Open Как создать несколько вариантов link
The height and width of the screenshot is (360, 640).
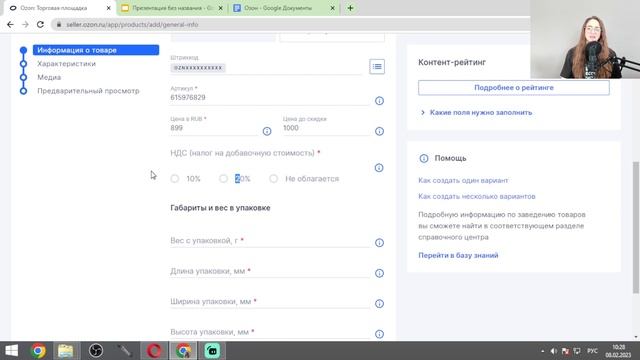coord(477,196)
